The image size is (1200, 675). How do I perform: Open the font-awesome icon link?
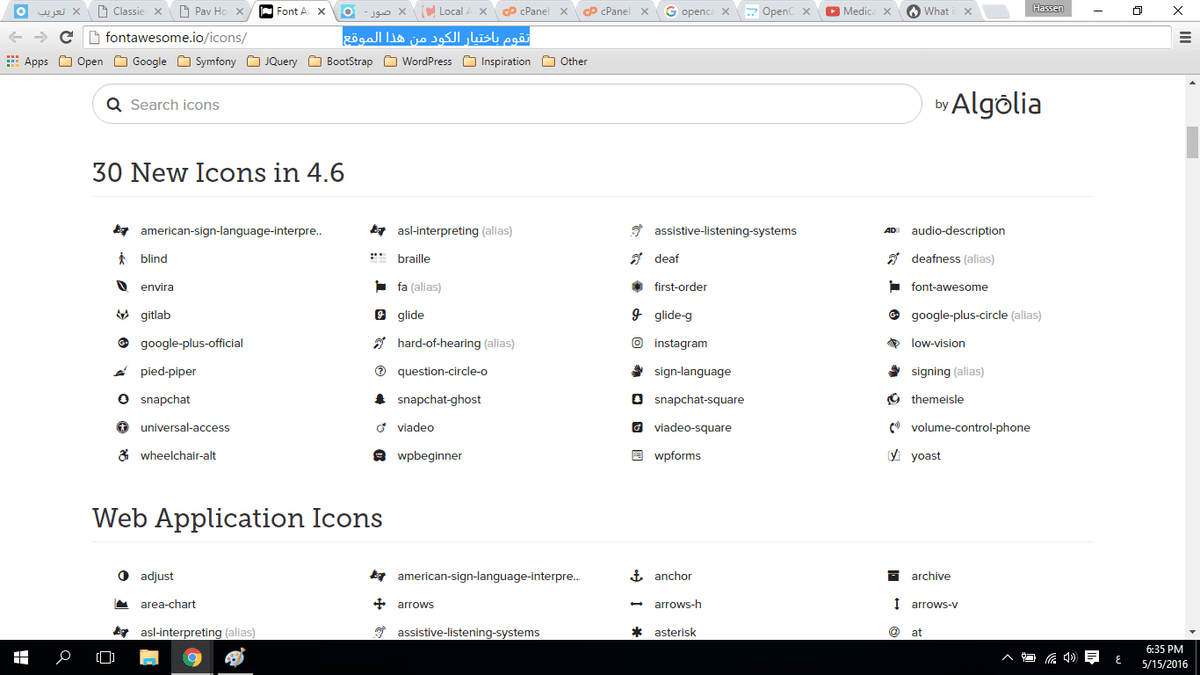point(948,287)
